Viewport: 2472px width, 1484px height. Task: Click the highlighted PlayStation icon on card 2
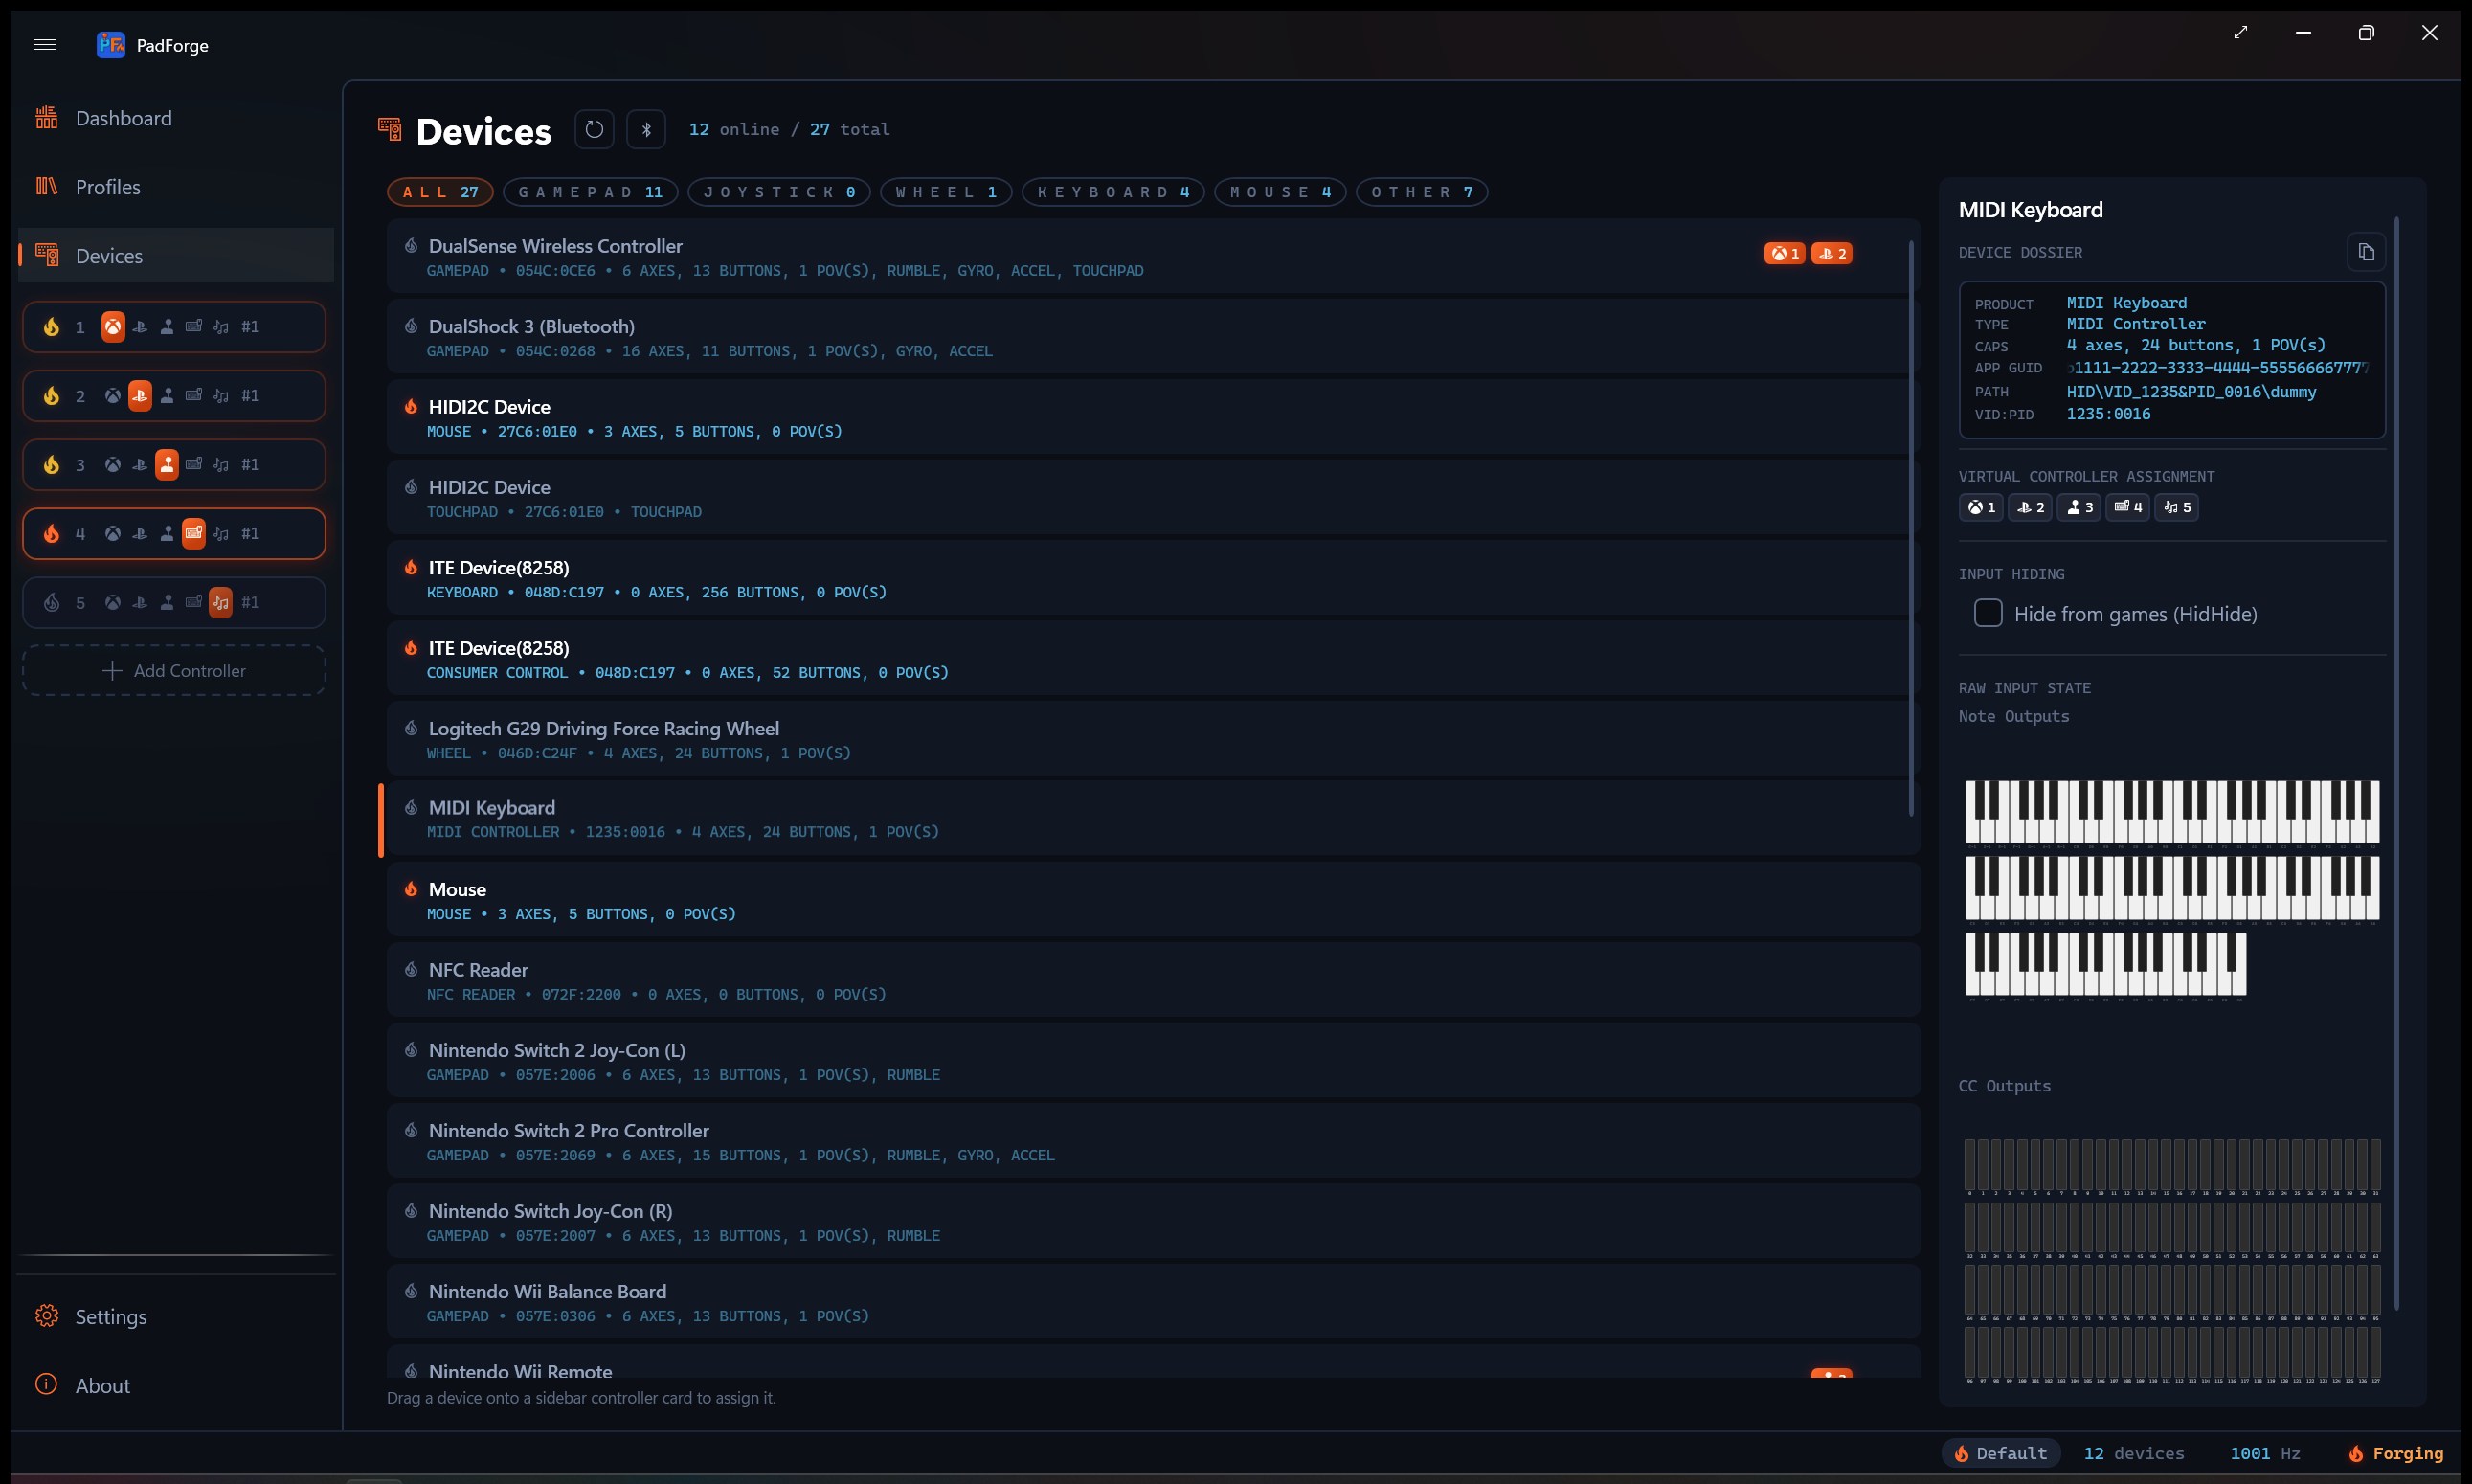(140, 396)
